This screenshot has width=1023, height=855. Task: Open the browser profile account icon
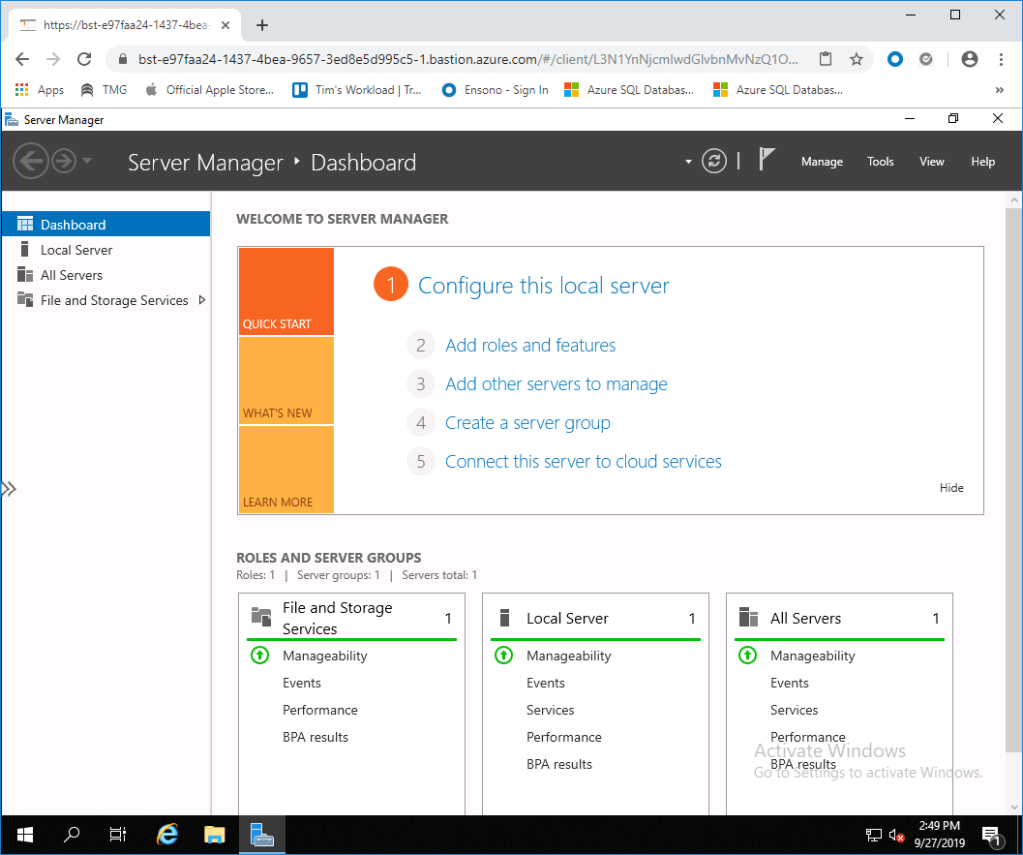tap(969, 60)
